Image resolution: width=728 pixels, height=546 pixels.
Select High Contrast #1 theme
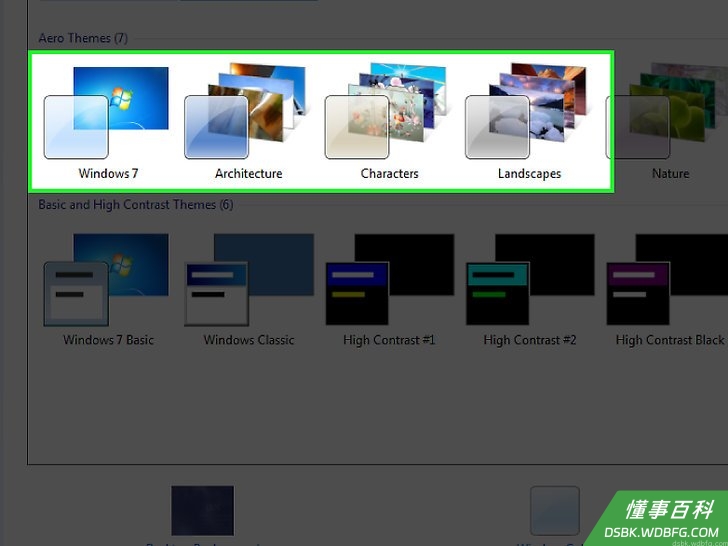389,290
